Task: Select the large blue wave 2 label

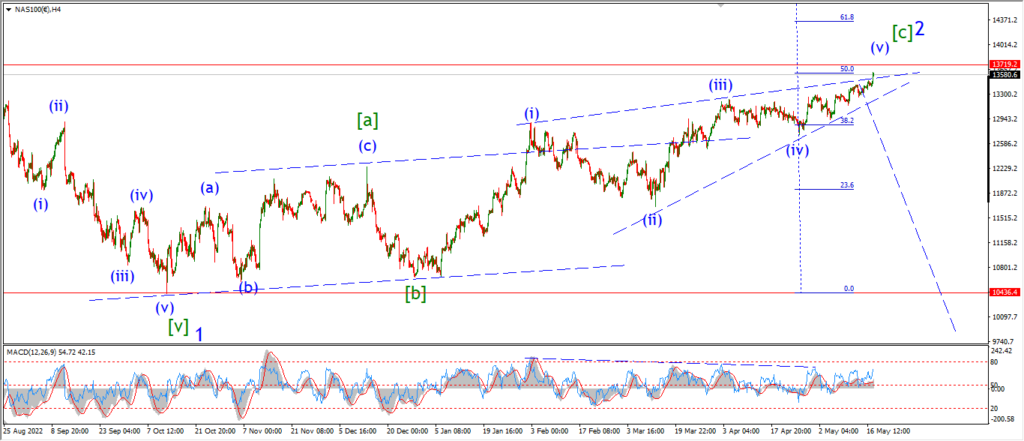Action: [x=919, y=29]
